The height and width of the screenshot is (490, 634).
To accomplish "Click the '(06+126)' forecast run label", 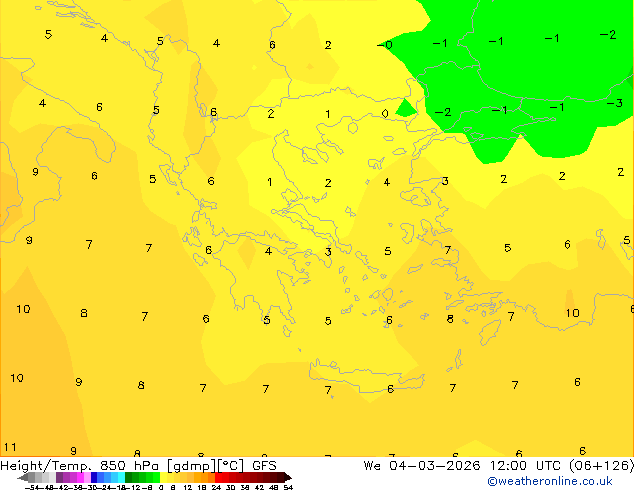I will tap(602, 466).
